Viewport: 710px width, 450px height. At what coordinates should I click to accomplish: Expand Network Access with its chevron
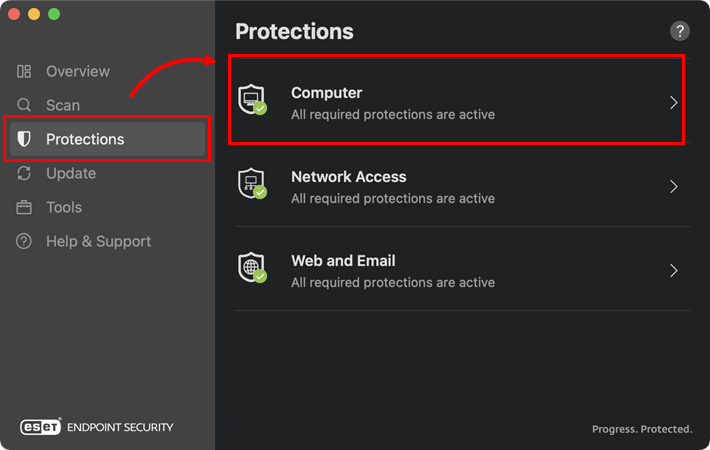tap(674, 187)
